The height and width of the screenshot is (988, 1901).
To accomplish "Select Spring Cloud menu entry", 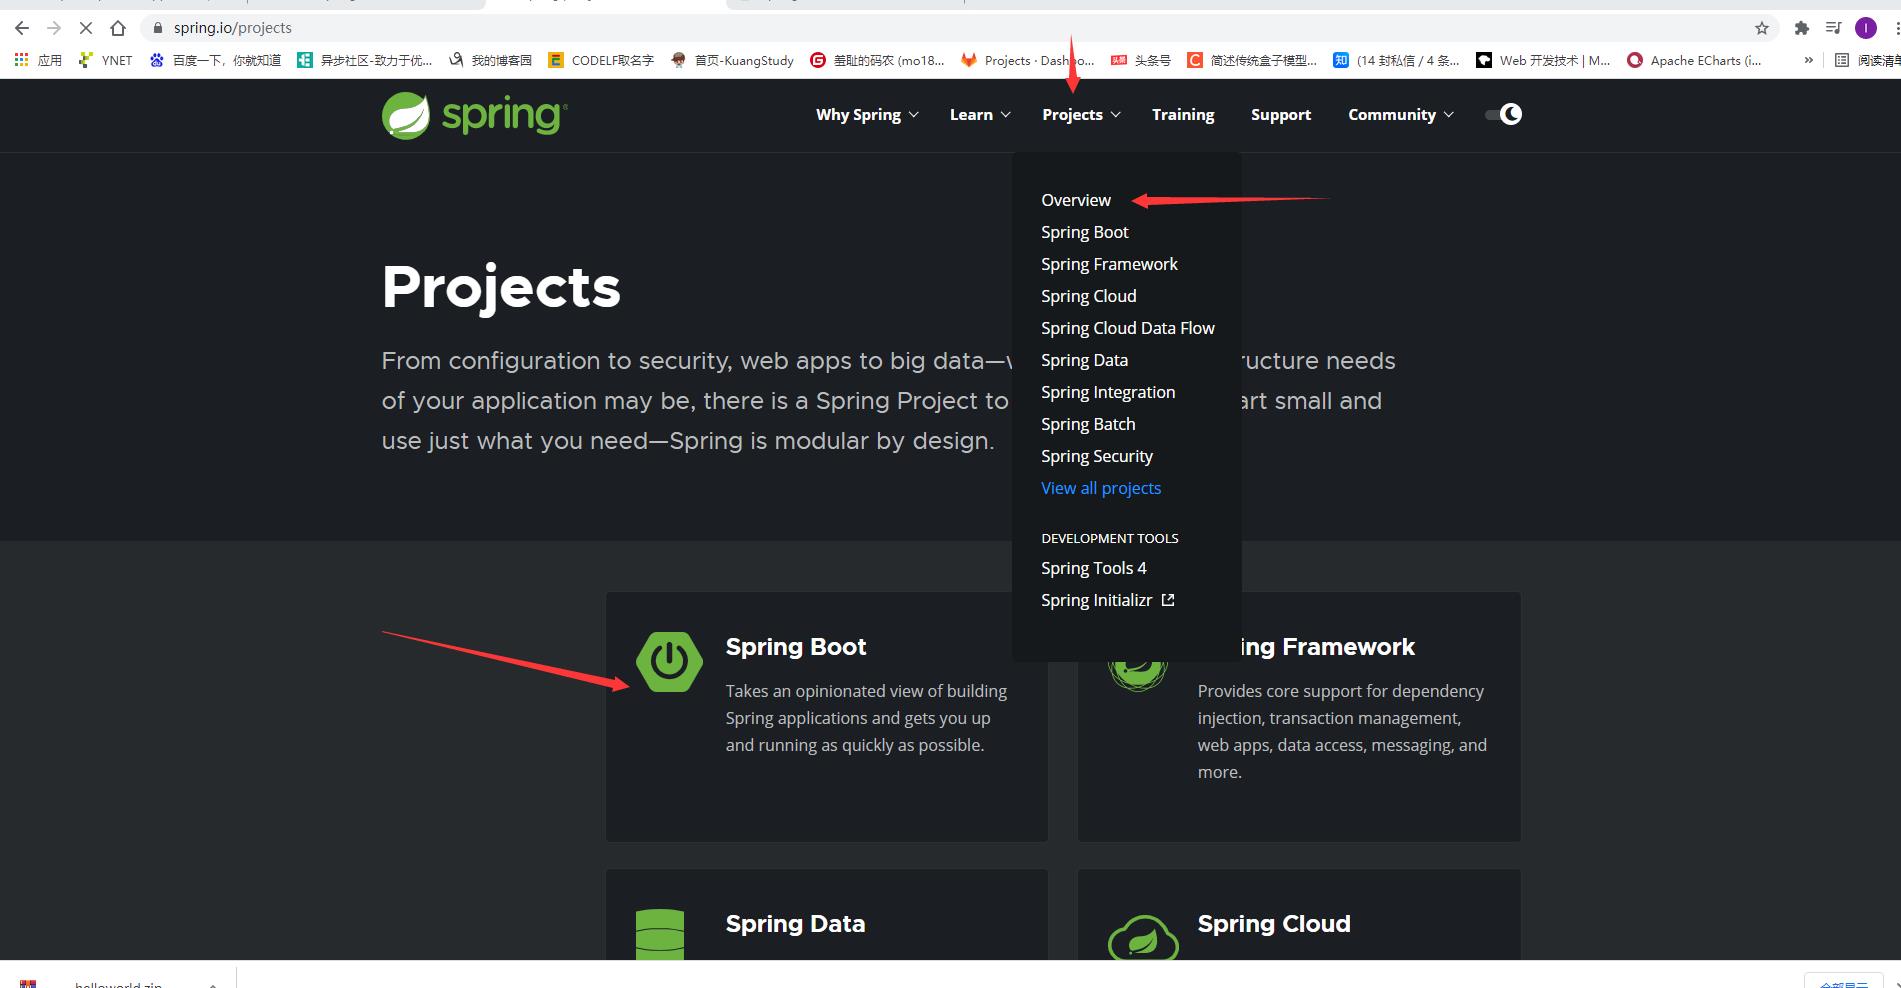I will click(1088, 296).
